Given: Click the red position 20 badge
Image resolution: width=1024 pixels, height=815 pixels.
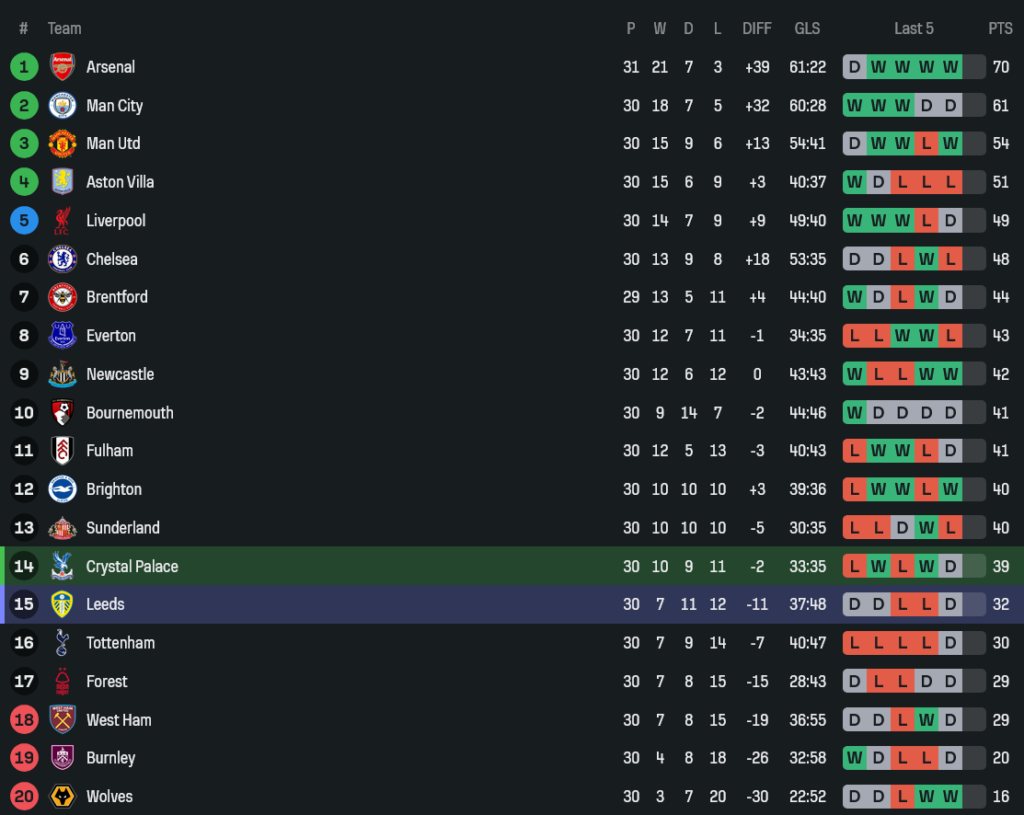Looking at the screenshot, I should pyautogui.click(x=24, y=796).
